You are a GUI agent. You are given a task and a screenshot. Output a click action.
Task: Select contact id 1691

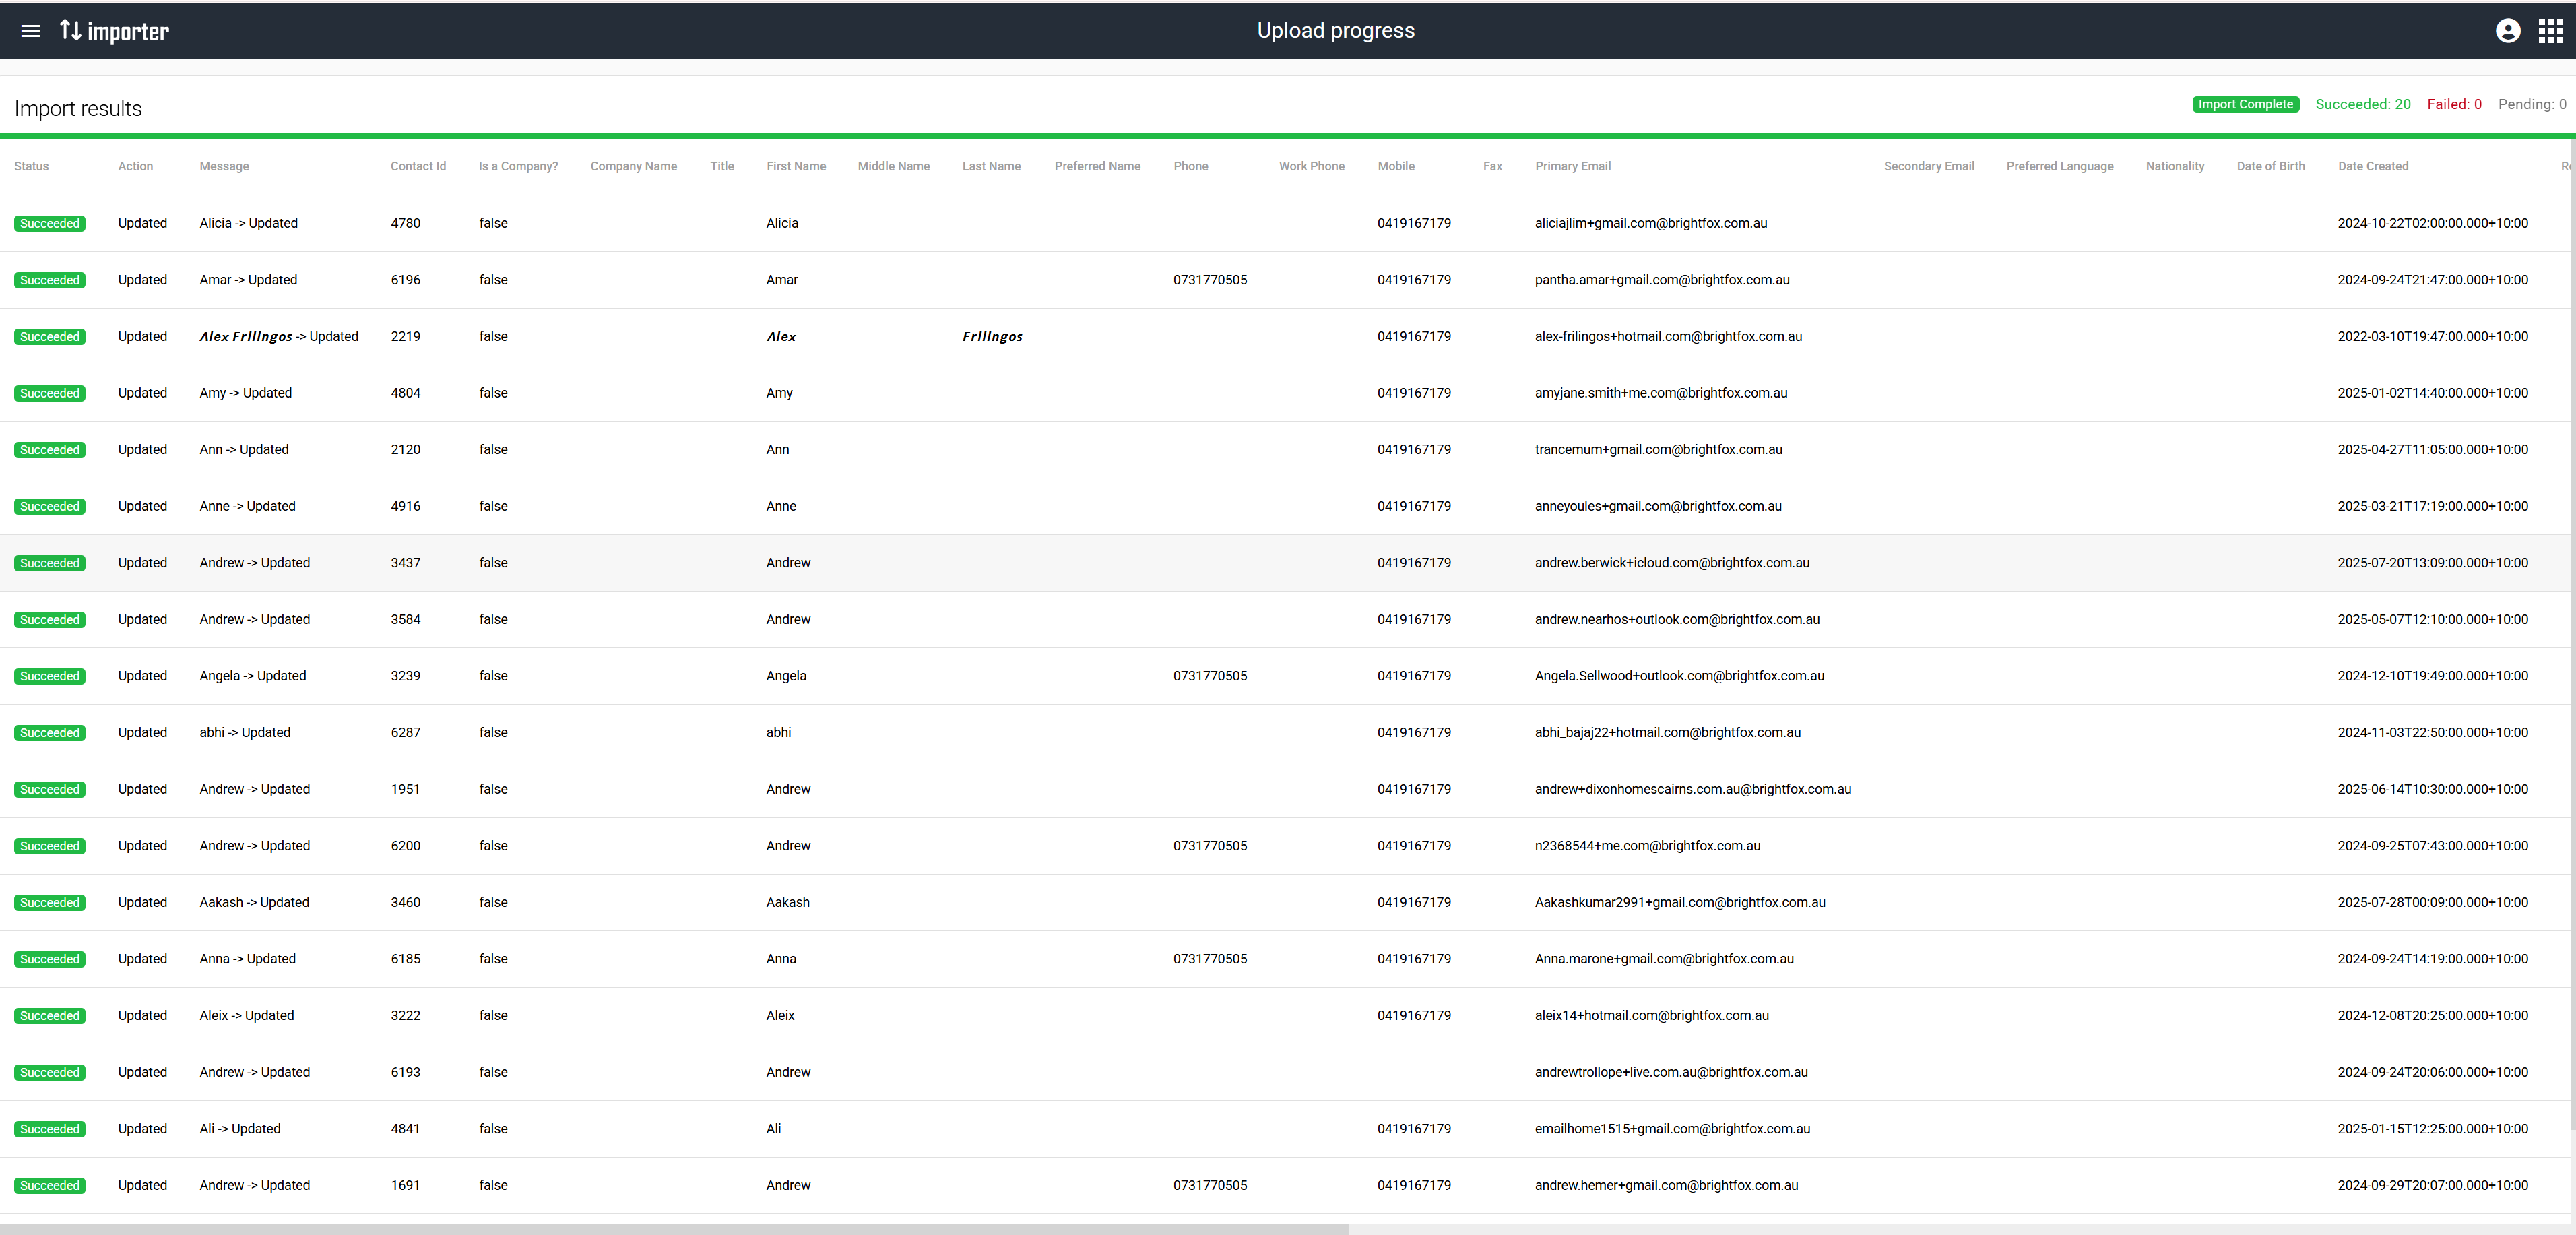[405, 1185]
